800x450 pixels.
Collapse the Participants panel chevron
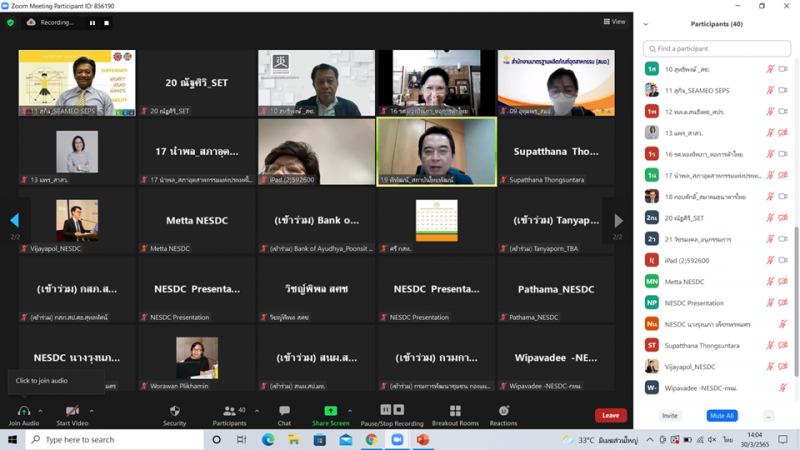(x=646, y=24)
